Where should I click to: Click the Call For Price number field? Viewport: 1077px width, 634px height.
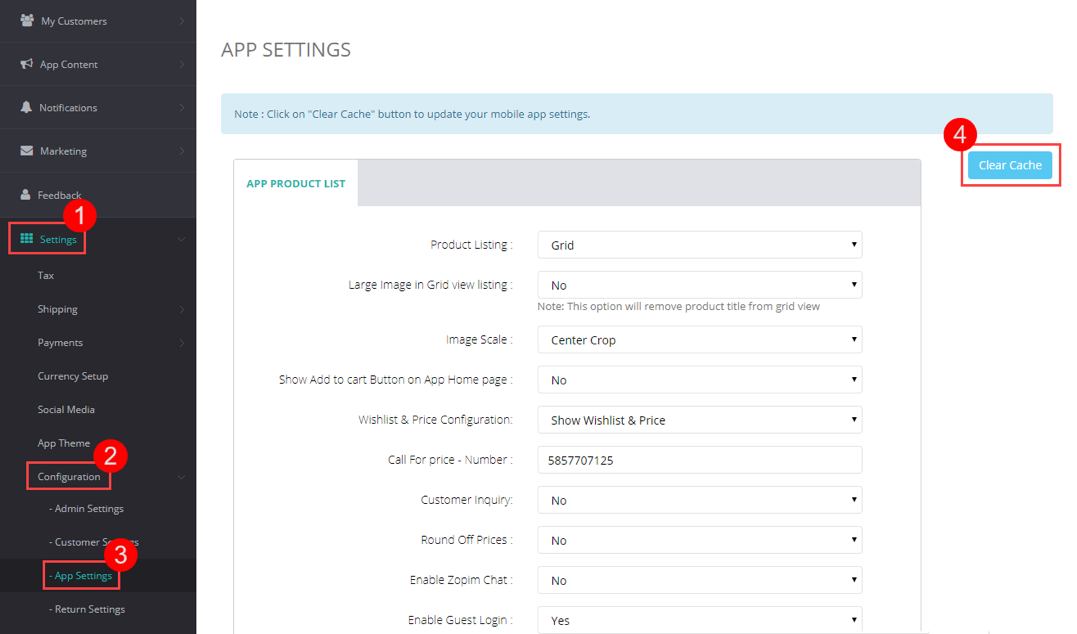(699, 460)
